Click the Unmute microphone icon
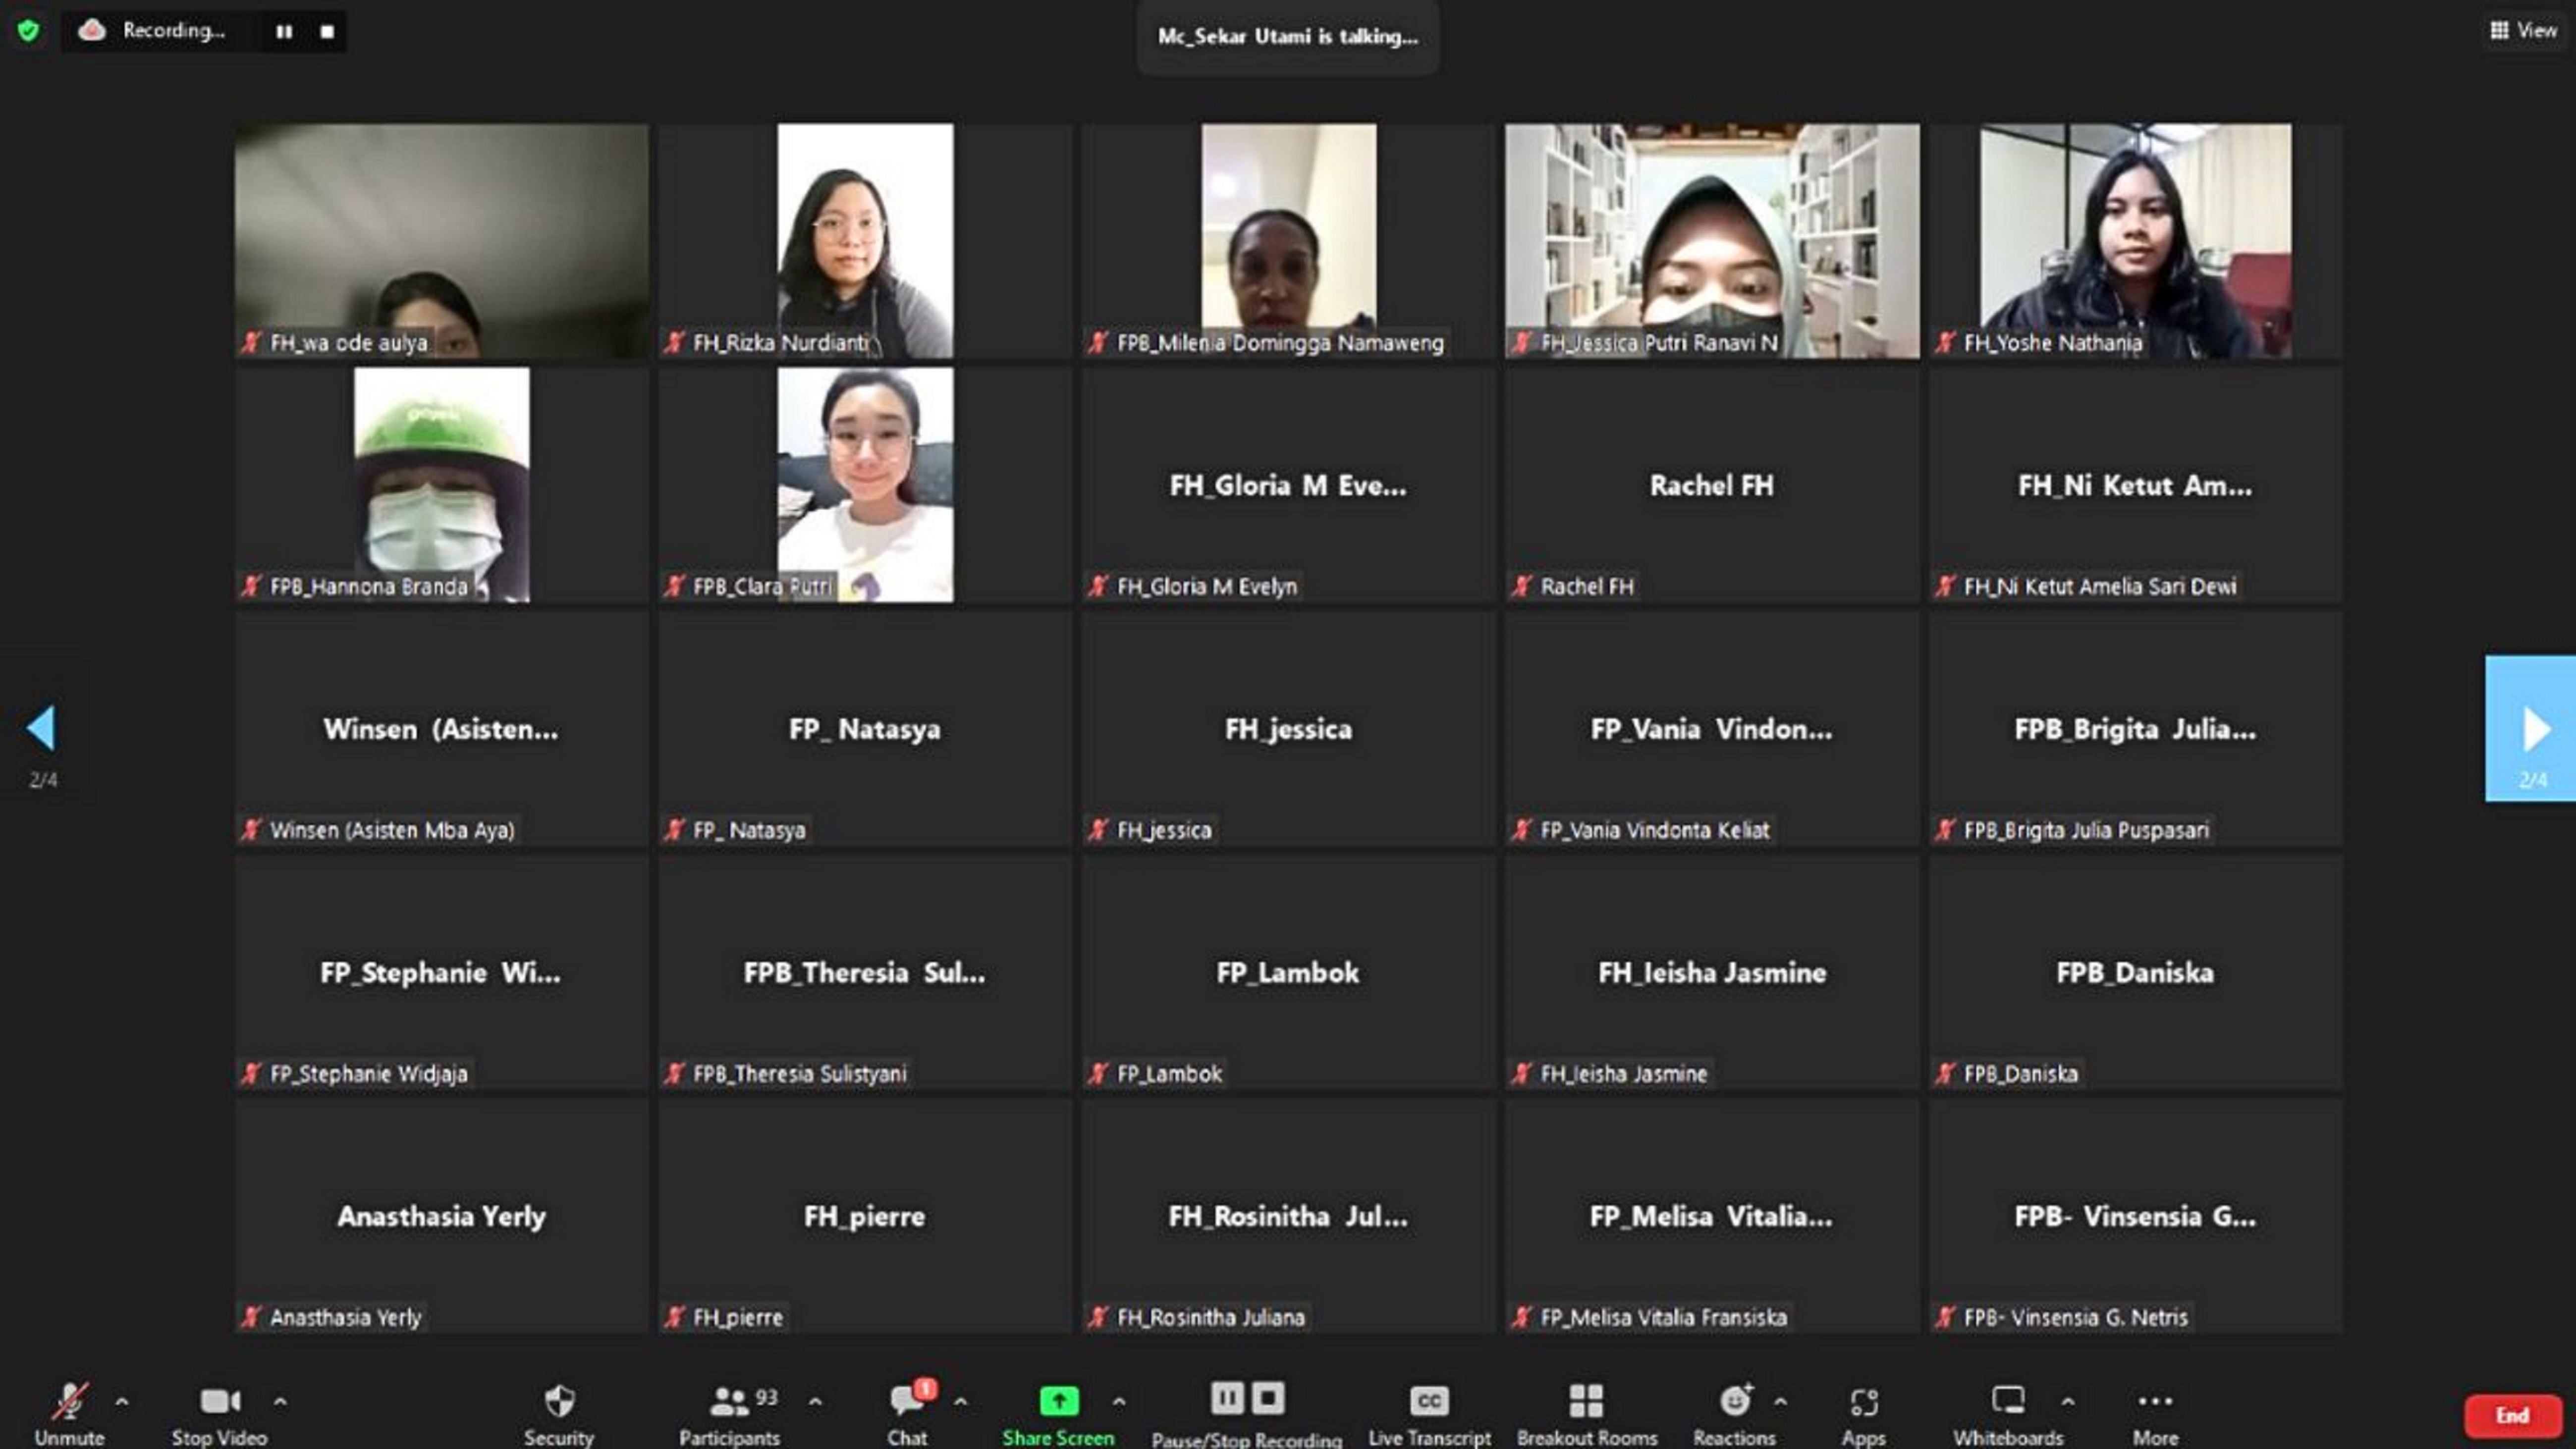Image resolution: width=2576 pixels, height=1449 pixels. 69,1401
